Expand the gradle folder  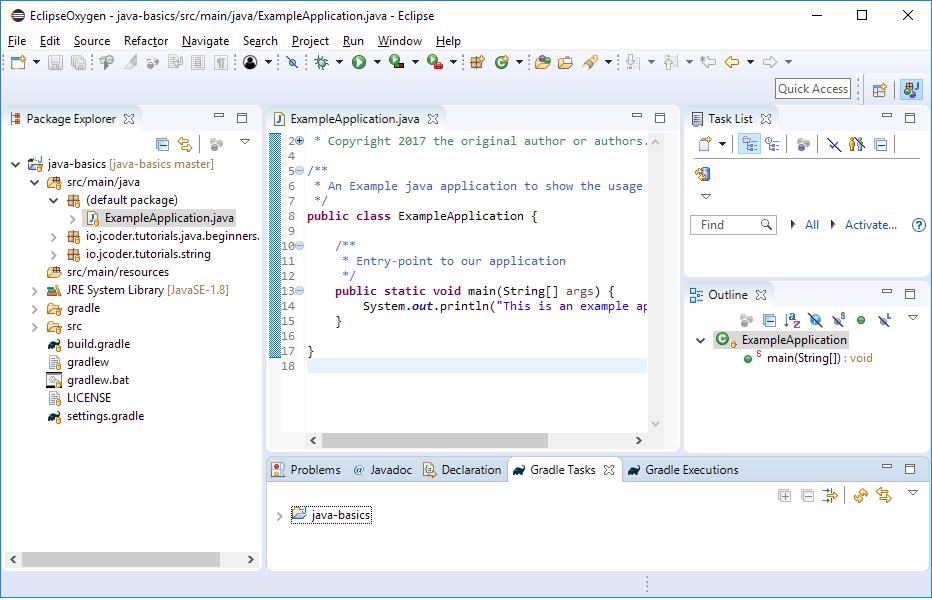click(34, 309)
